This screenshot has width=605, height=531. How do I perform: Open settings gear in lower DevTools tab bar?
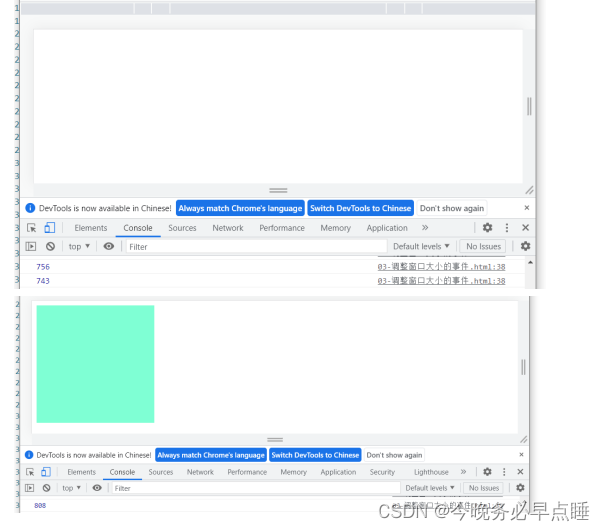coord(487,472)
